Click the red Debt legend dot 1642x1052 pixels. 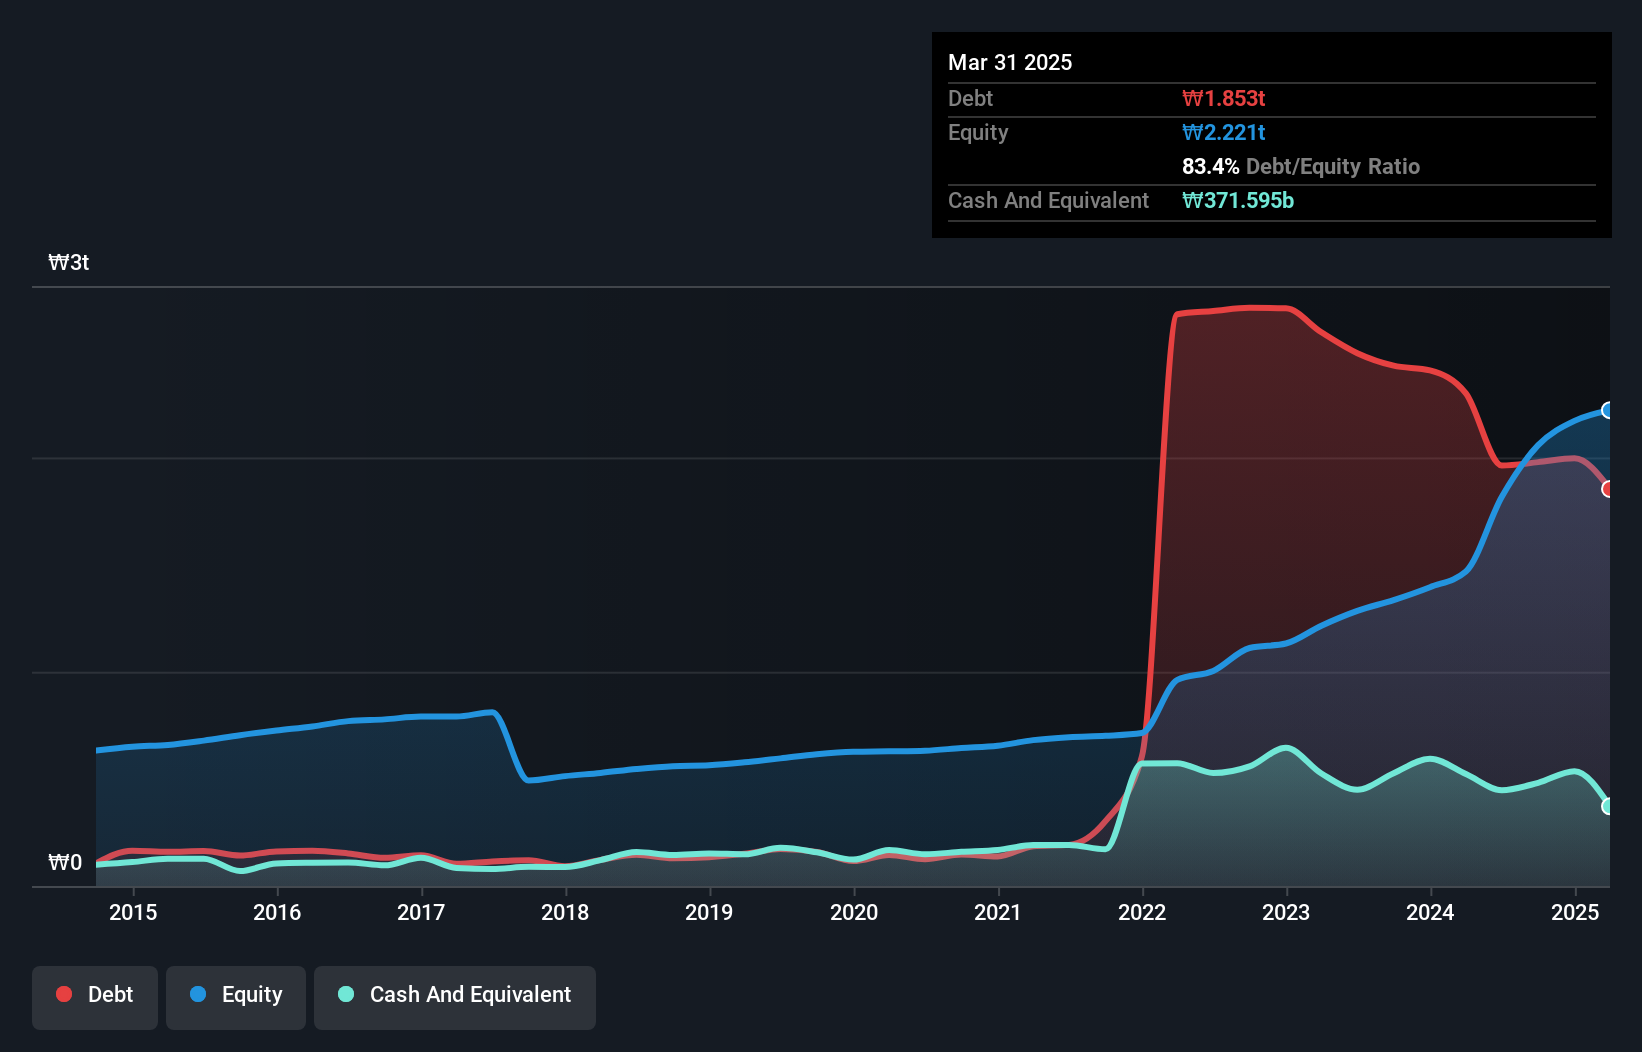tap(64, 994)
